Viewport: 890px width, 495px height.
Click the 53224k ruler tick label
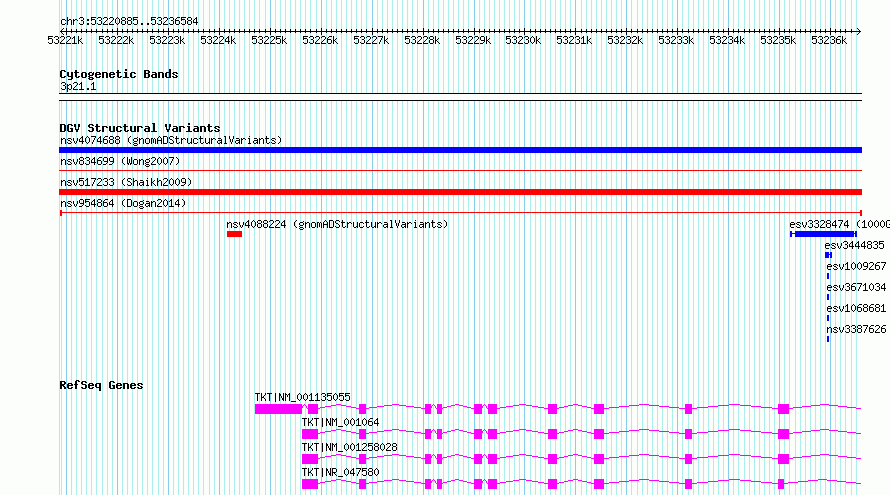click(218, 40)
